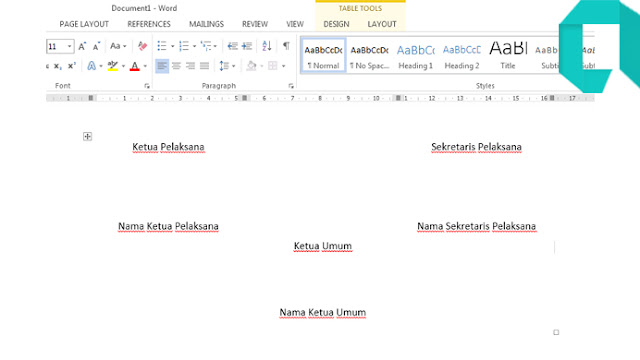This screenshot has width=640, height=360.
Task: Expand bullet list style options
Action: [172, 46]
